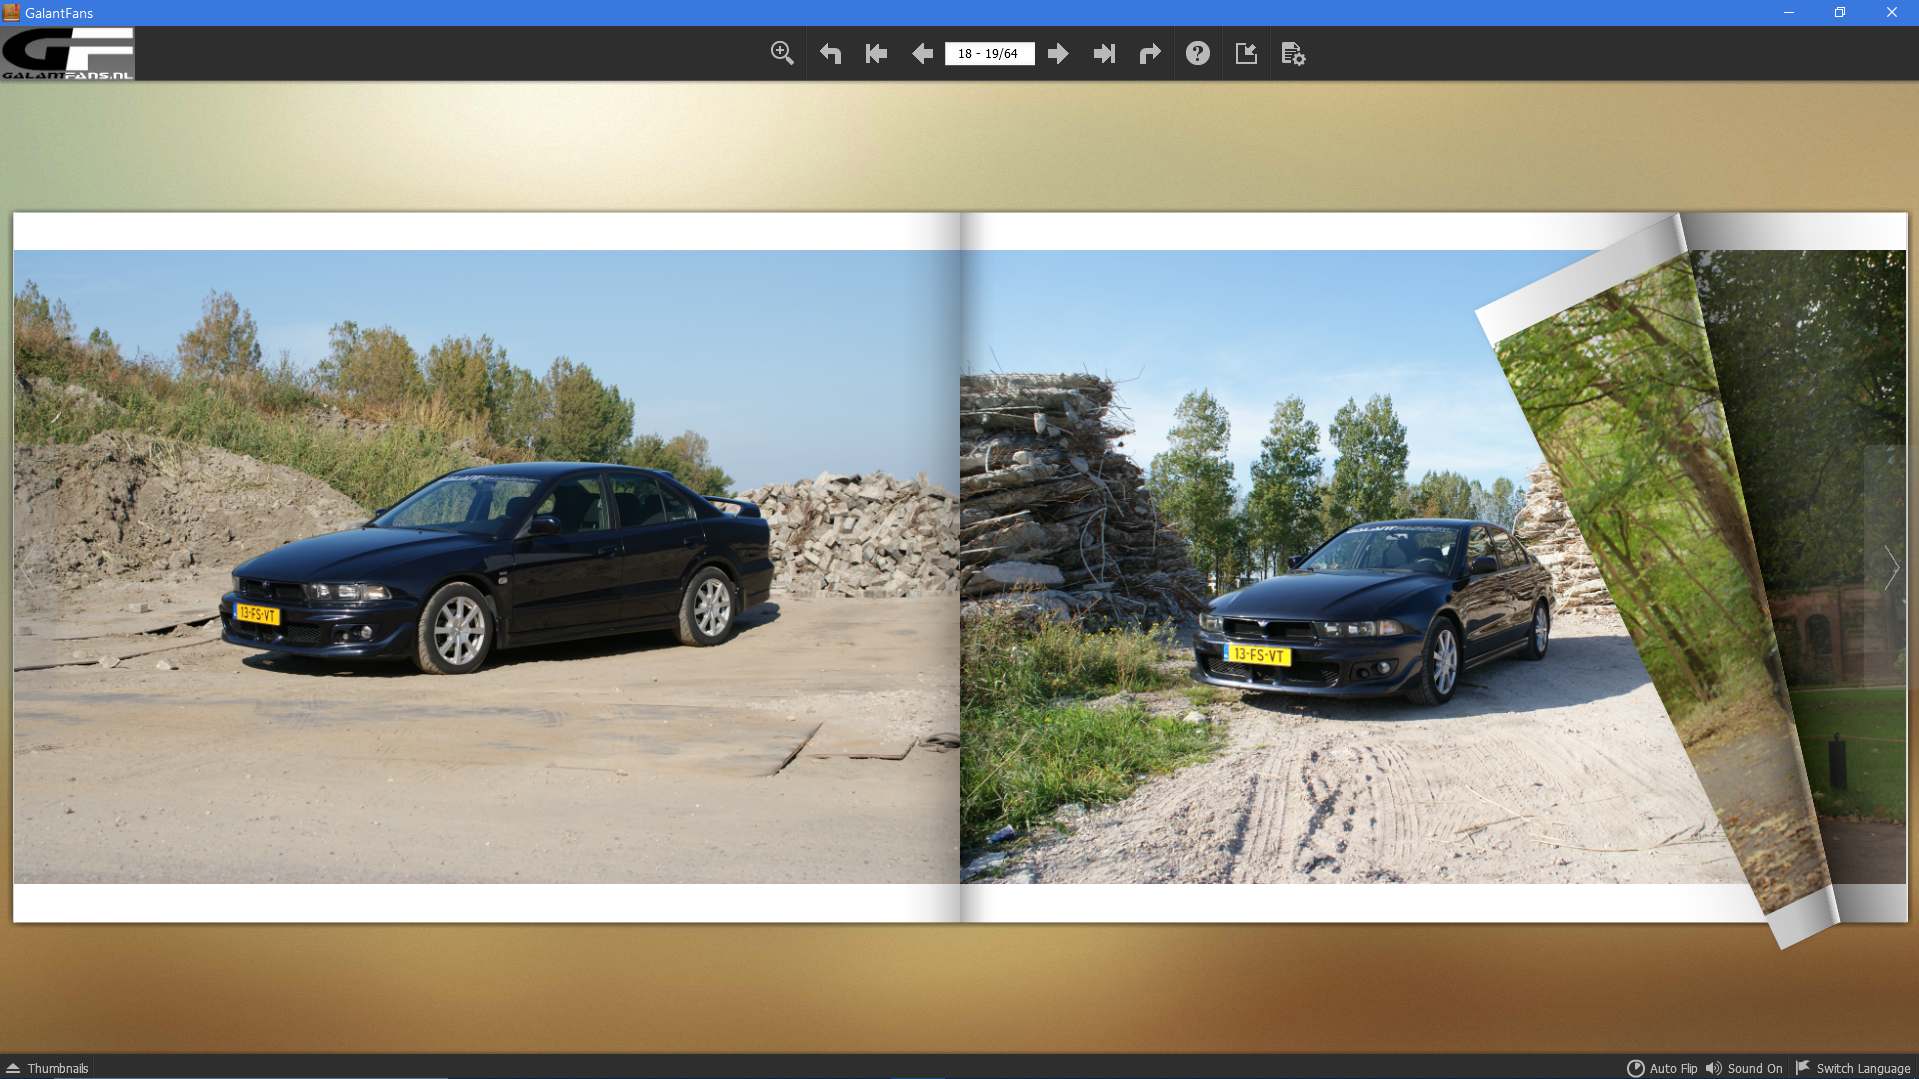
Task: Jump to the last page
Action: (x=1104, y=54)
